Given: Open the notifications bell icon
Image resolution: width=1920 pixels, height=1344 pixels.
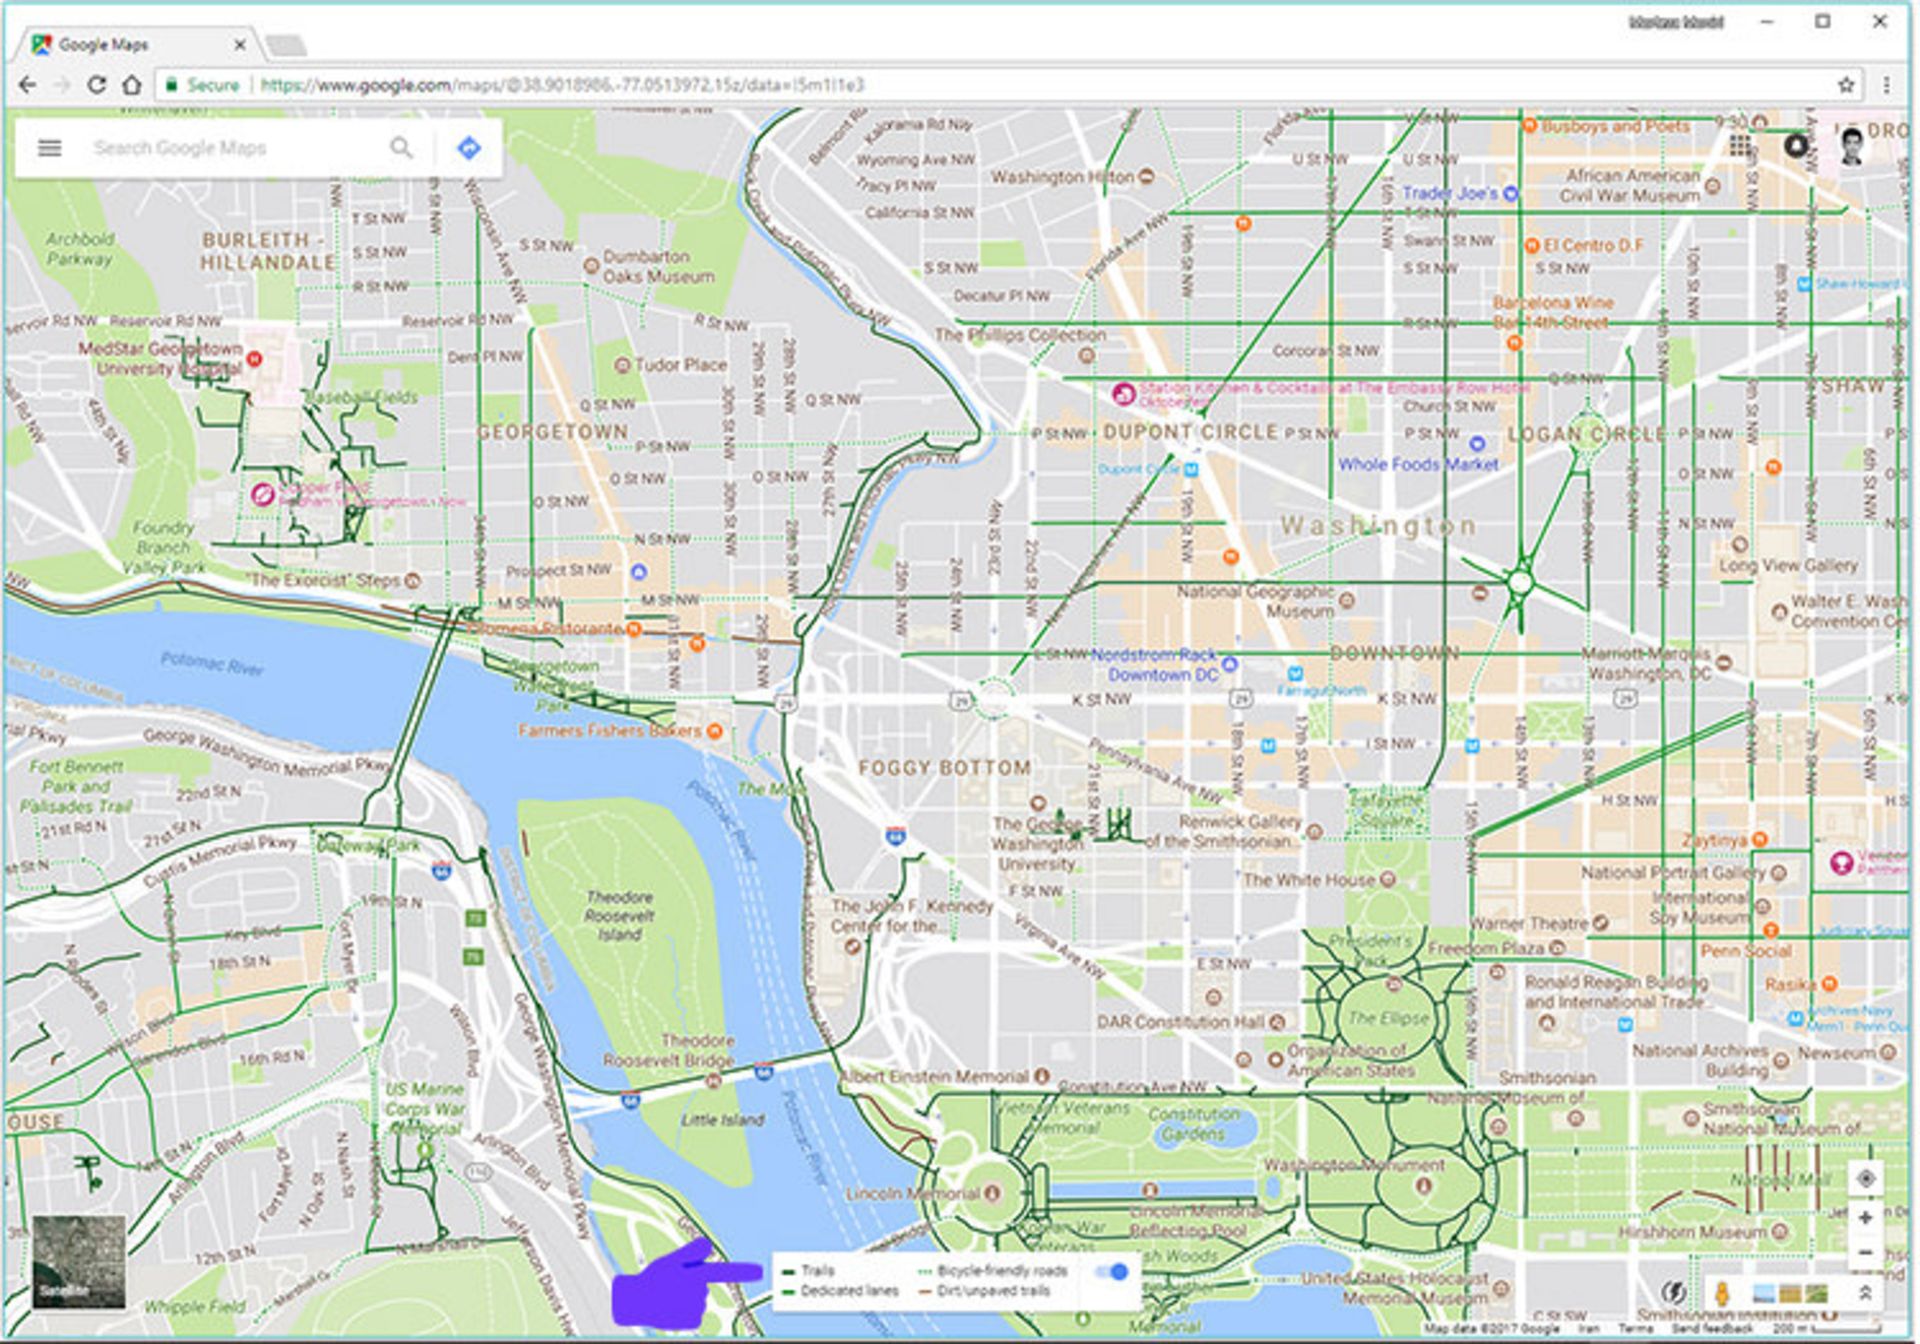Looking at the screenshot, I should (1796, 146).
